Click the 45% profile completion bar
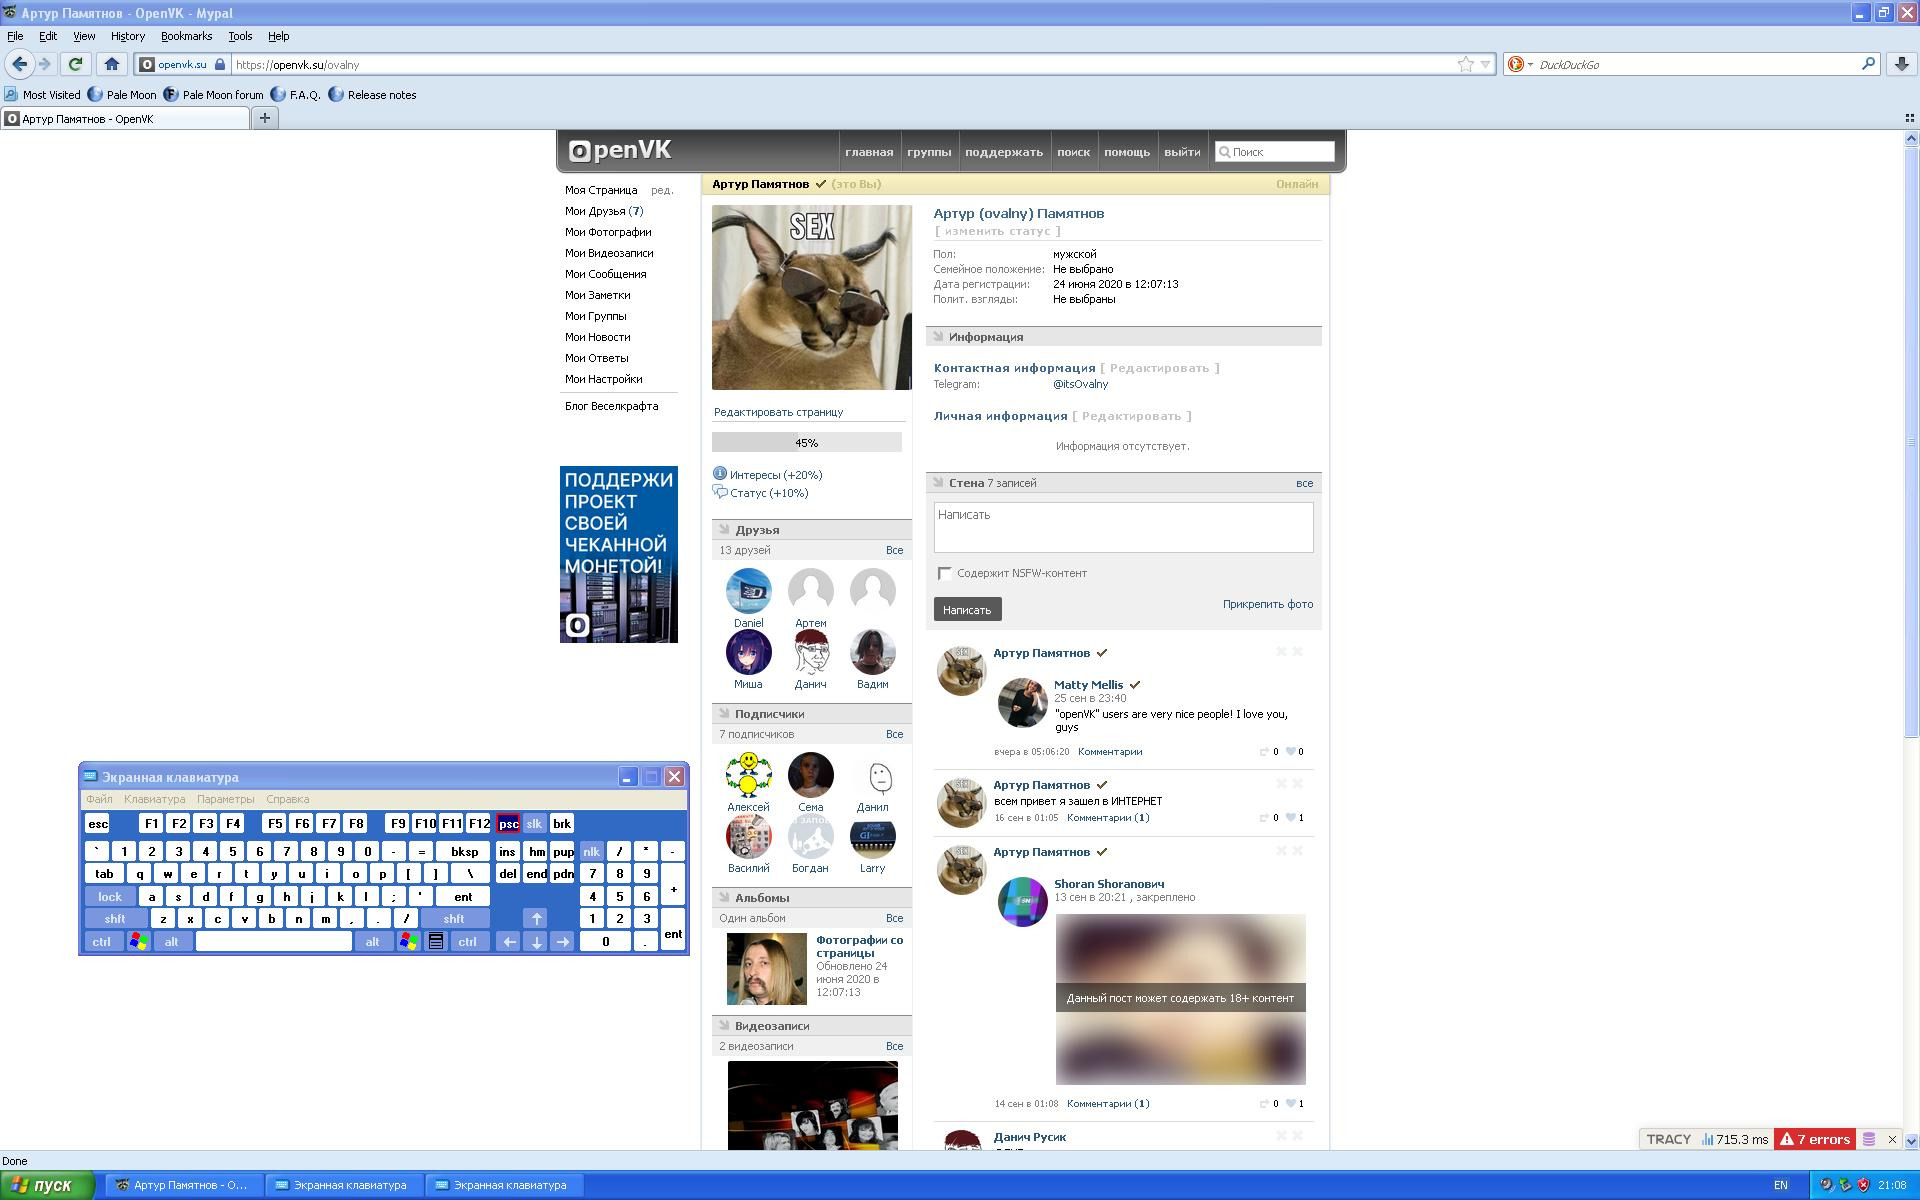The height and width of the screenshot is (1200, 1920). click(806, 443)
